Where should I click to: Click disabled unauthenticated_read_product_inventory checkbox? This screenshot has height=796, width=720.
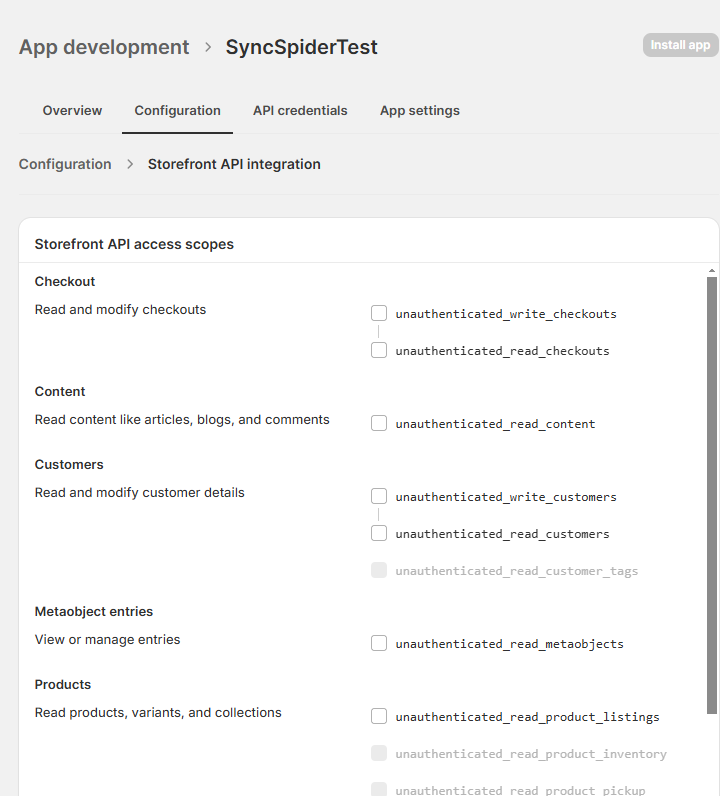tap(379, 753)
